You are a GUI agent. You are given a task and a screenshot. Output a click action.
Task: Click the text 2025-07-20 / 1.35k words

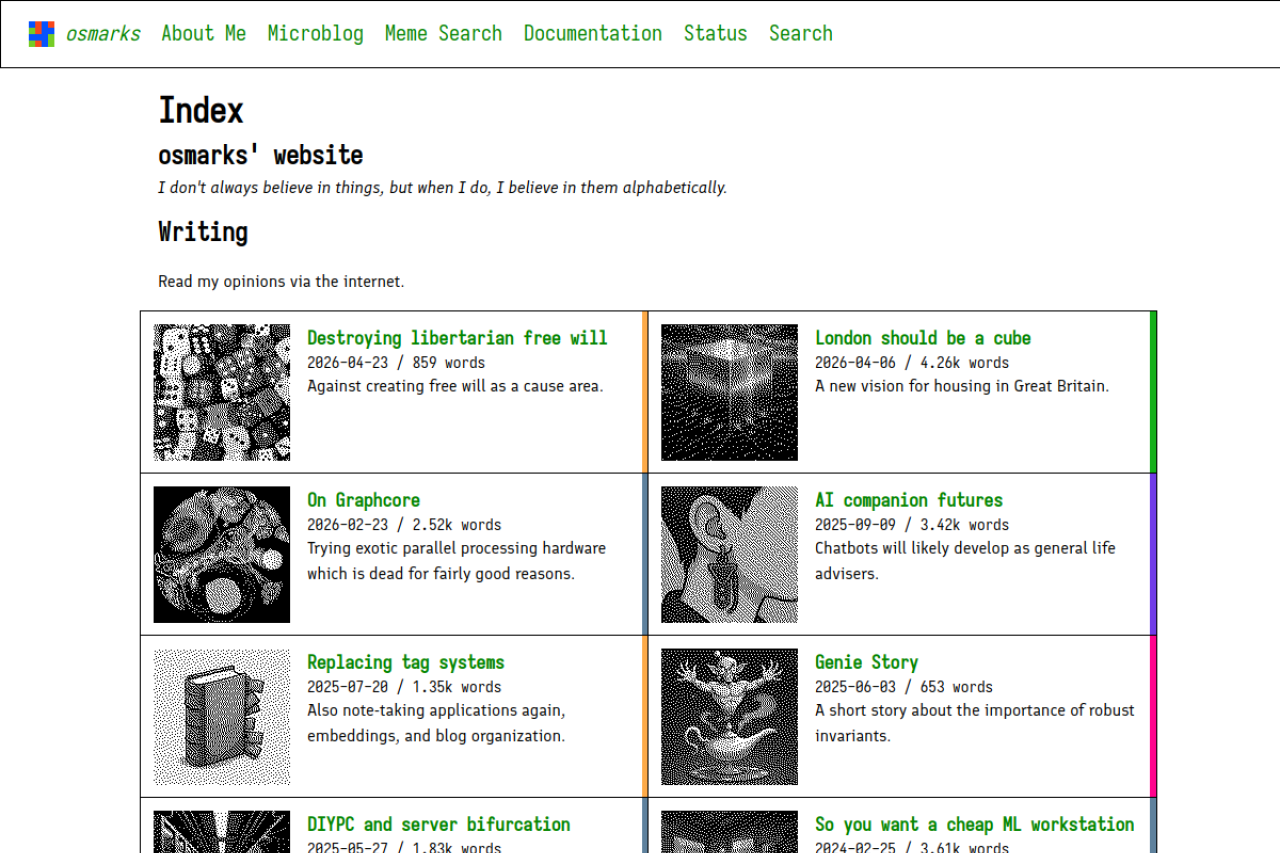pos(404,687)
